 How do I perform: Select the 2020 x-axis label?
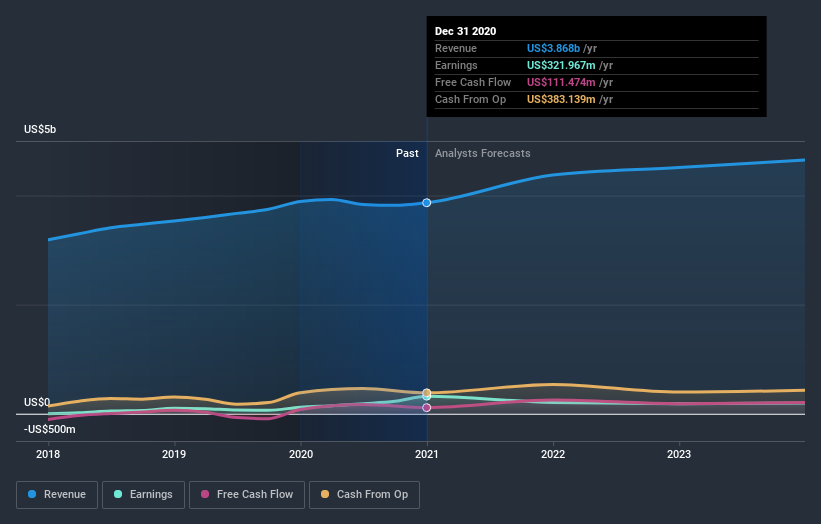click(x=301, y=454)
